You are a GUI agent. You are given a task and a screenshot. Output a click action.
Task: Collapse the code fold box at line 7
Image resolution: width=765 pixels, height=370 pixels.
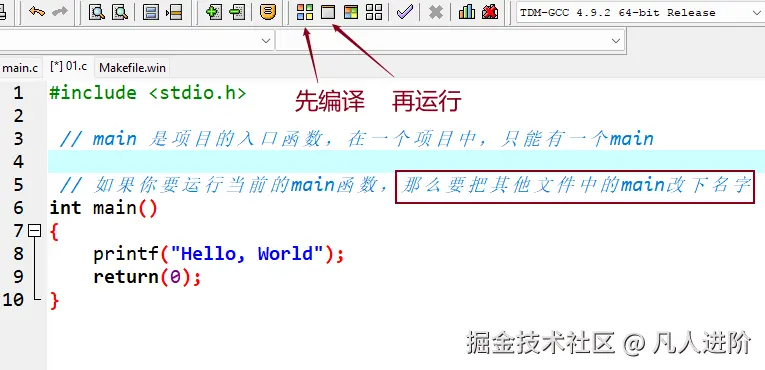(x=35, y=230)
